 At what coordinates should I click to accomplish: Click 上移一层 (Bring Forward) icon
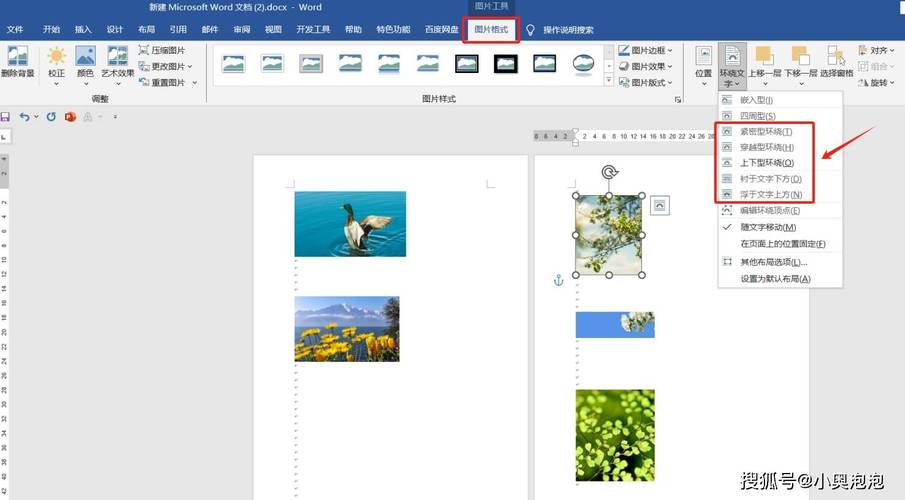coord(764,57)
